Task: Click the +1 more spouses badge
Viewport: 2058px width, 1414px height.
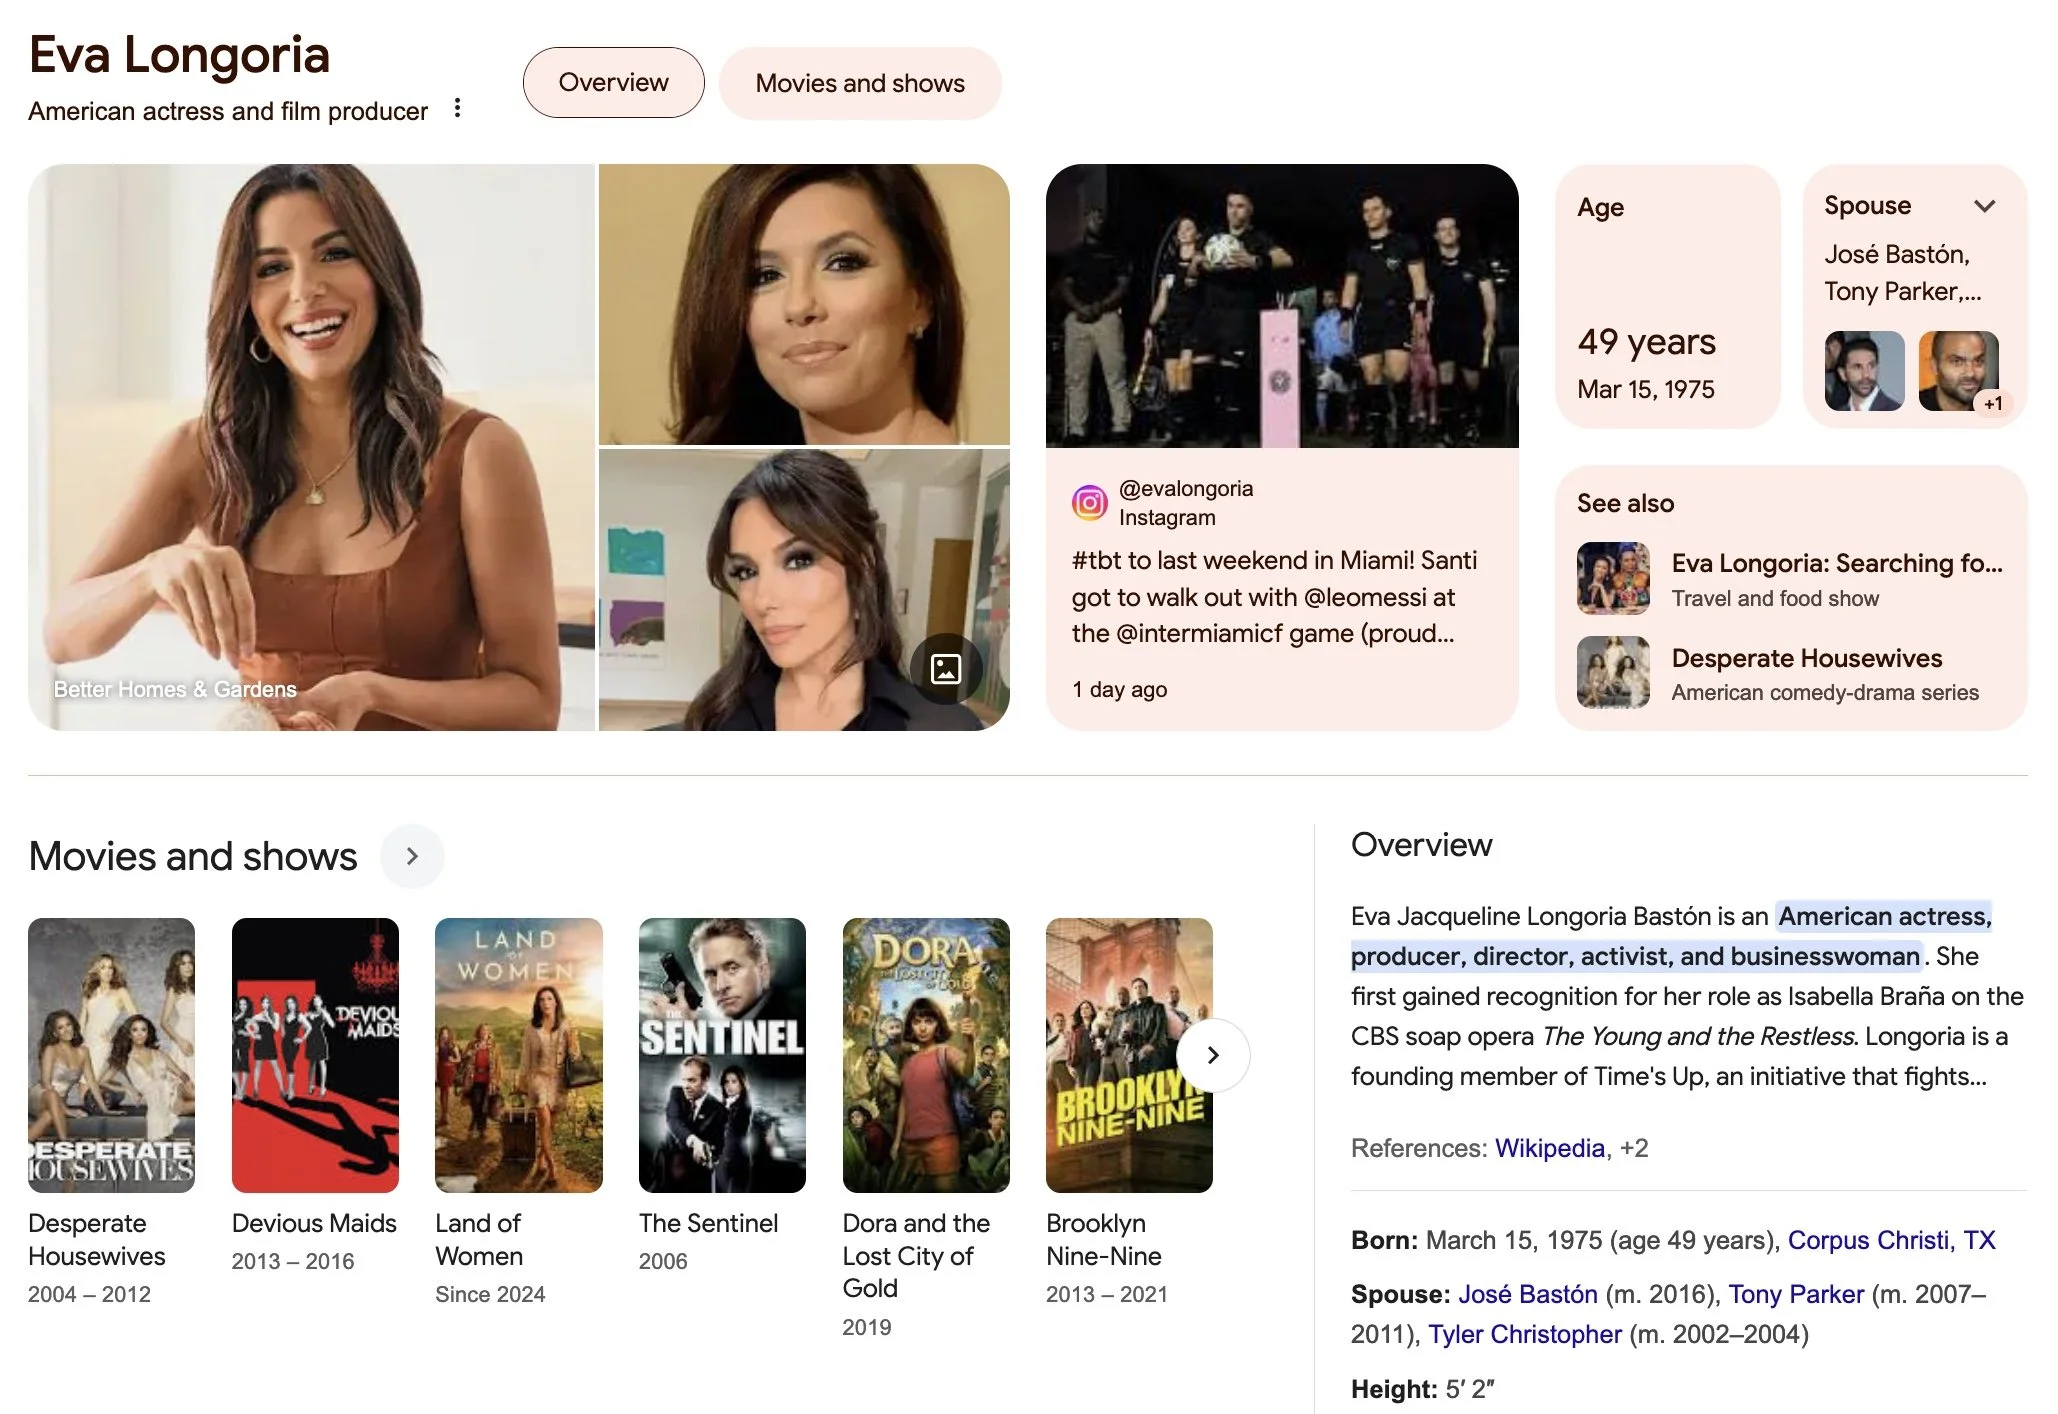Action: (1993, 403)
